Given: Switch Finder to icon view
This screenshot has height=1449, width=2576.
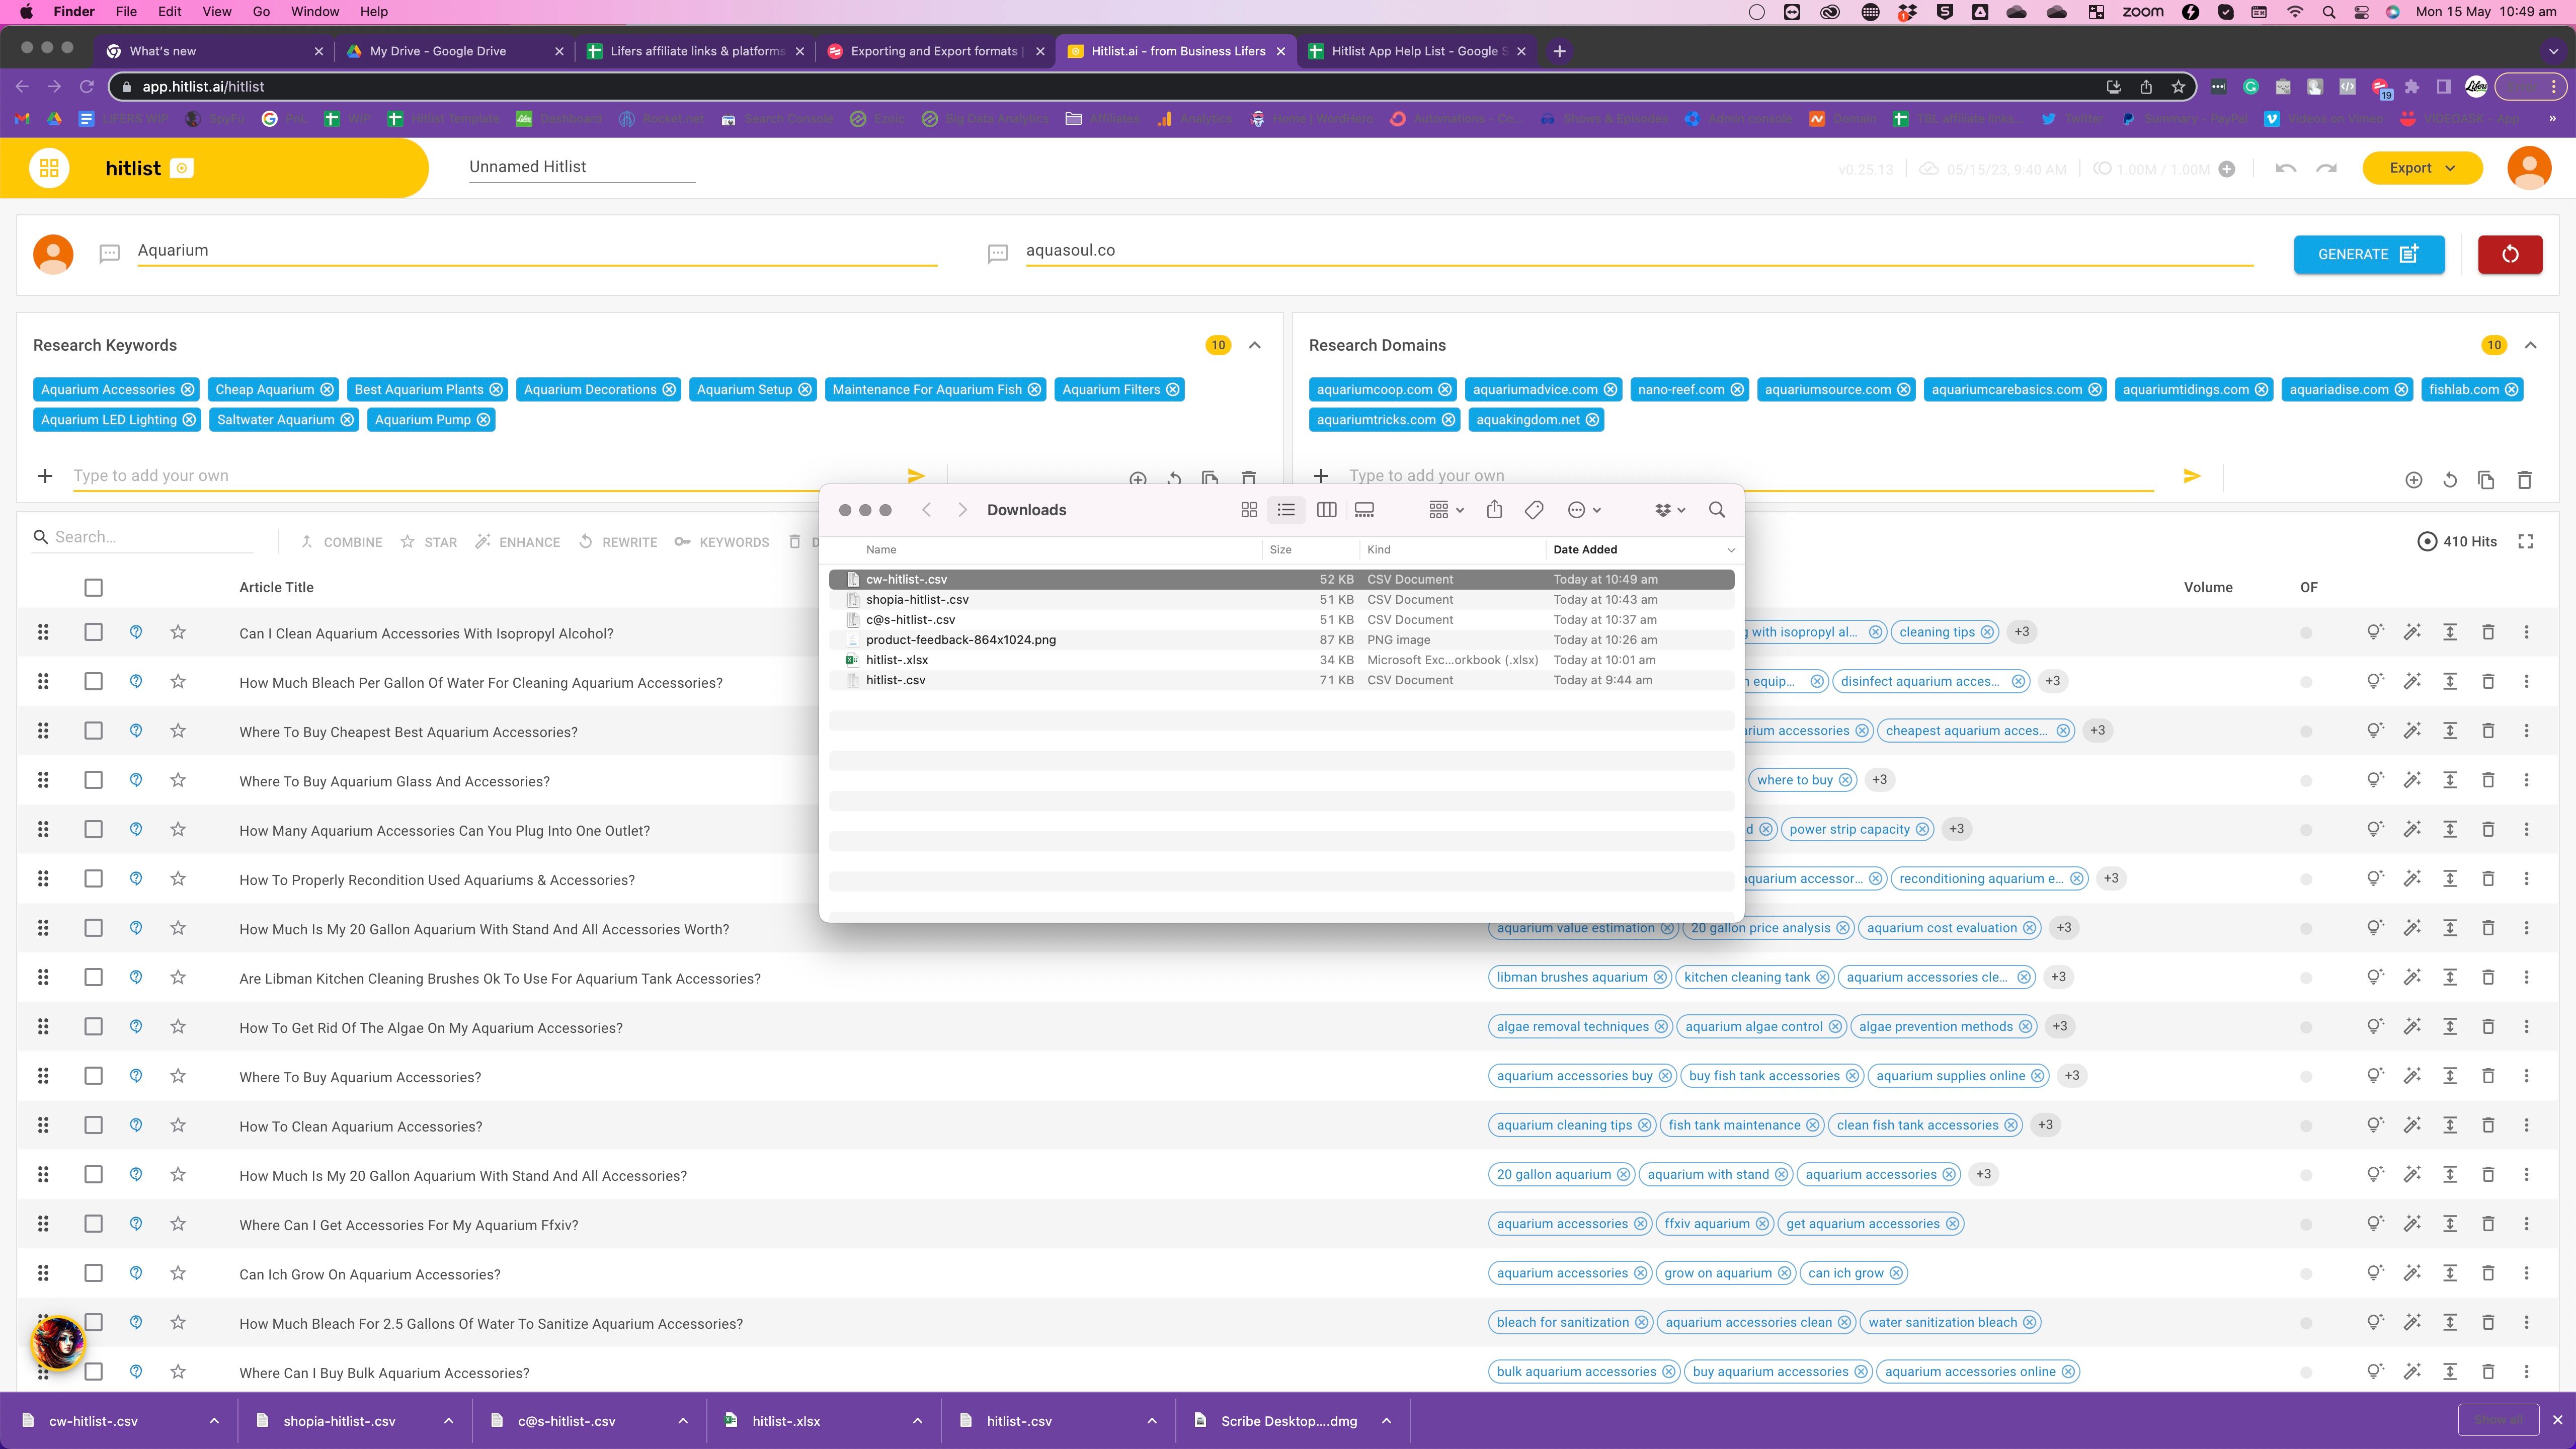Looking at the screenshot, I should pos(1249,510).
